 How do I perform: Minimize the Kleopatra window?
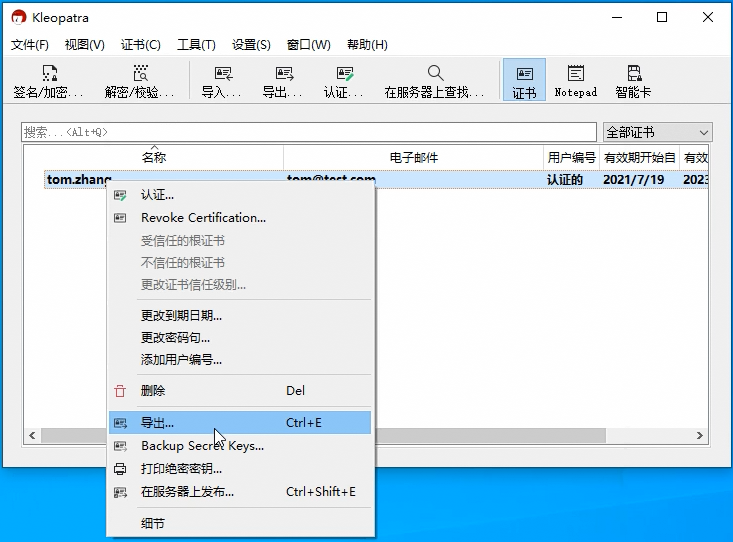click(x=617, y=17)
